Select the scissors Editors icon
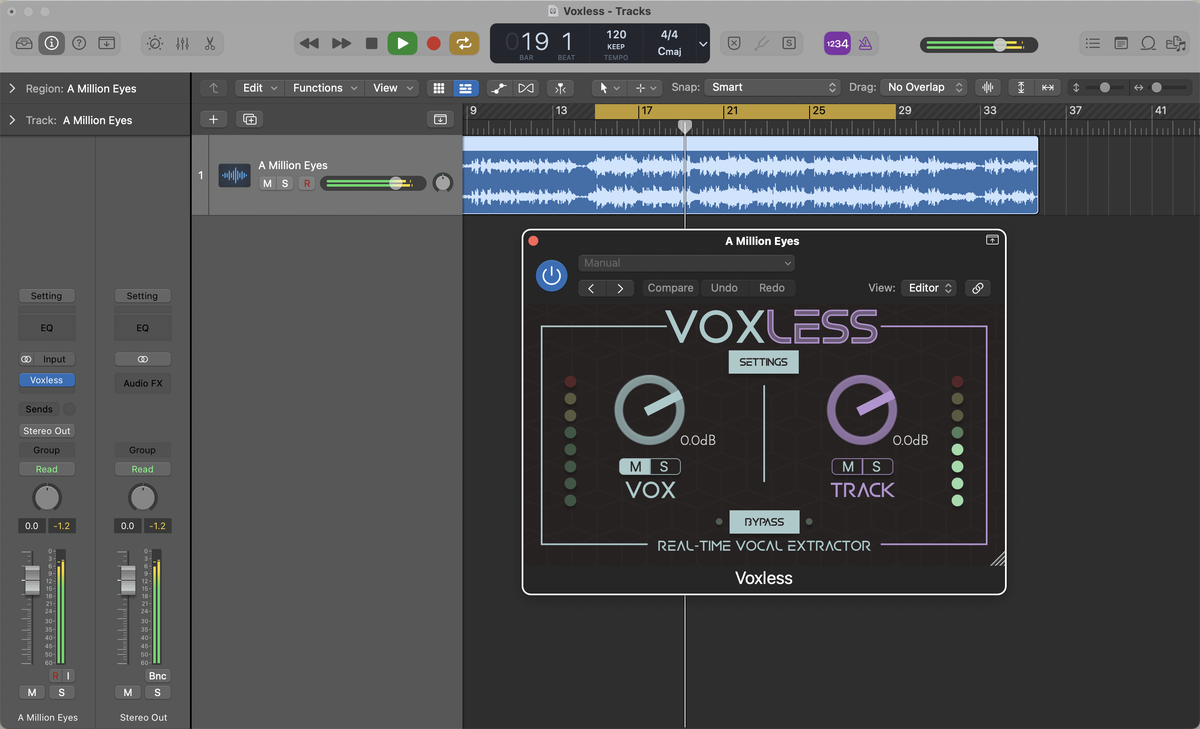This screenshot has width=1200, height=729. pyautogui.click(x=210, y=44)
